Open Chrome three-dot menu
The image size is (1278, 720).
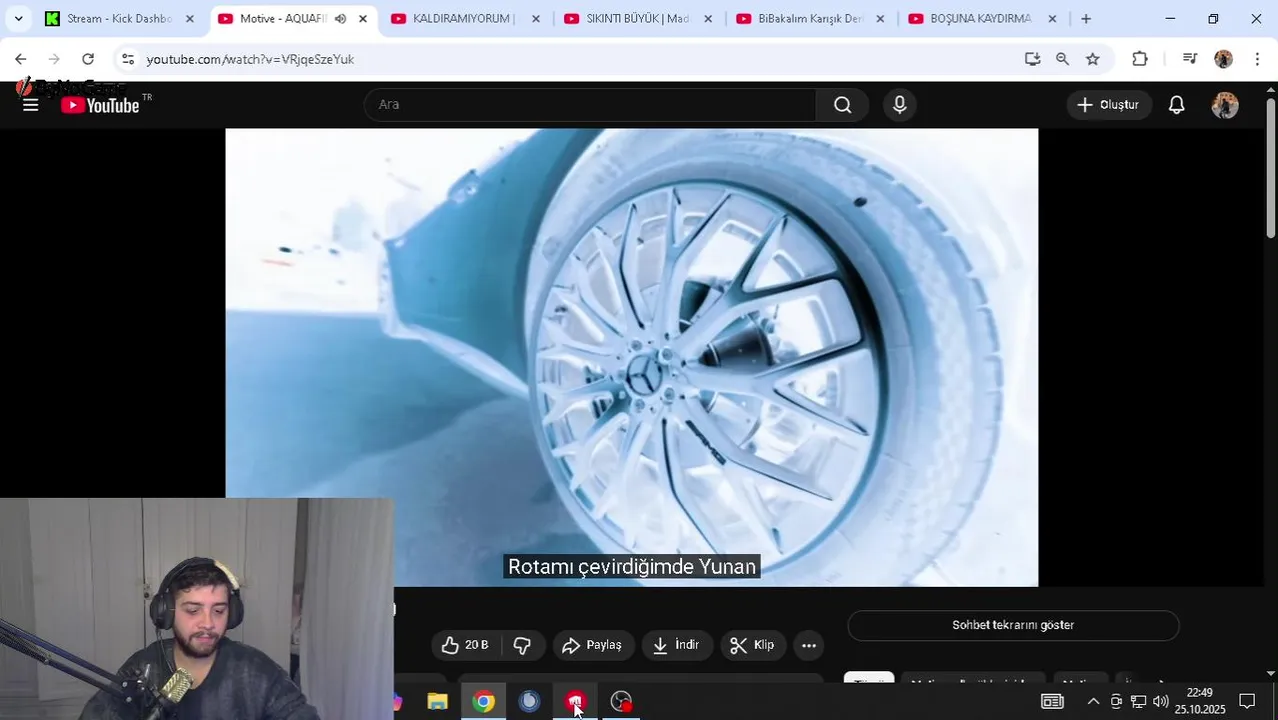point(1257,59)
